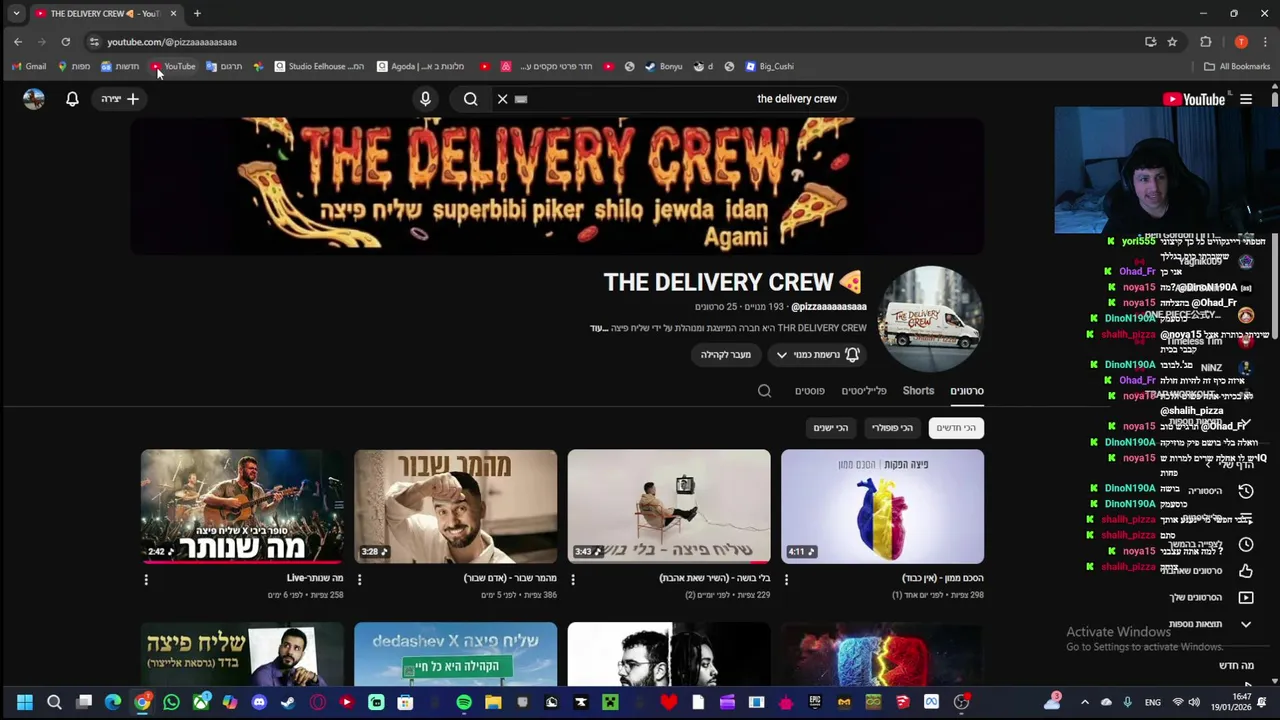The image size is (1280, 720).
Task: Reload the page in Chrome
Action: [66, 42]
